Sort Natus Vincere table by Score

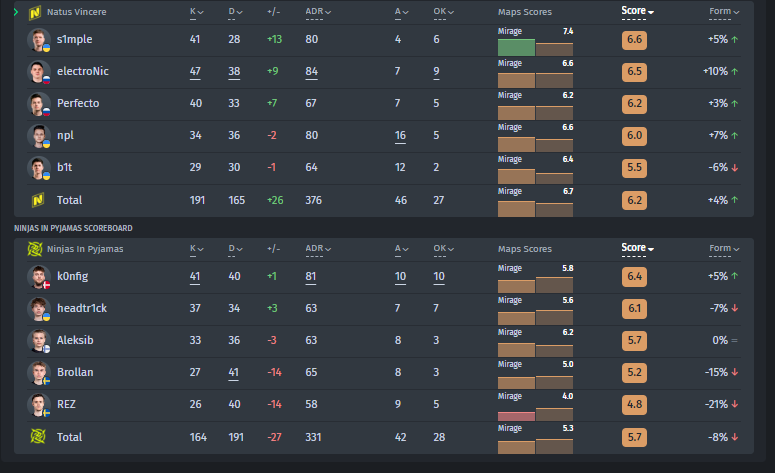[x=636, y=12]
